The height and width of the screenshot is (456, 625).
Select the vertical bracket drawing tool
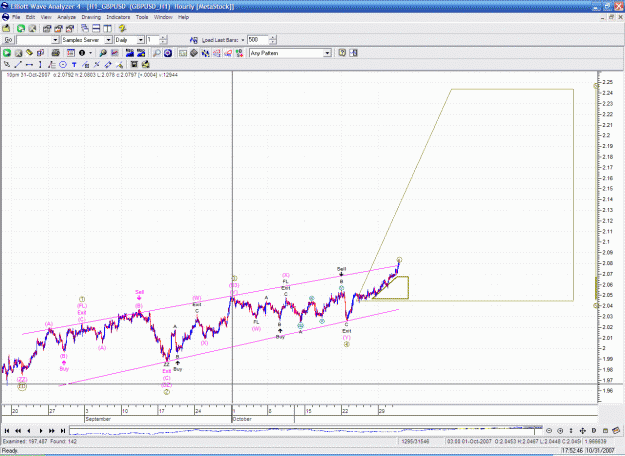point(40,65)
